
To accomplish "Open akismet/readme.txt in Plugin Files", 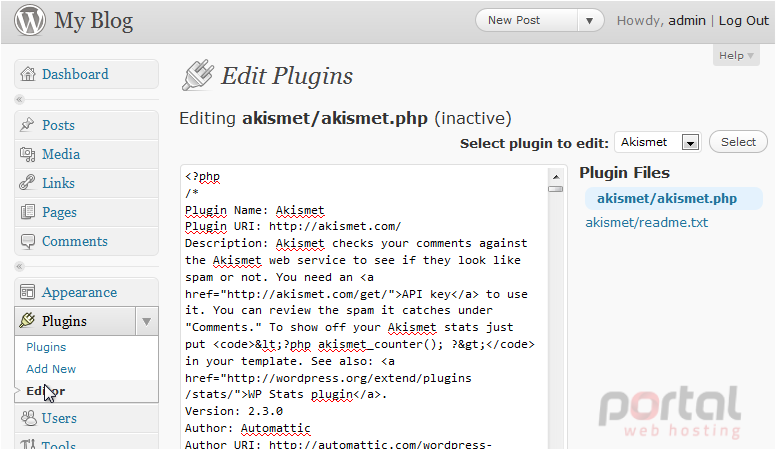I will pyautogui.click(x=646, y=223).
